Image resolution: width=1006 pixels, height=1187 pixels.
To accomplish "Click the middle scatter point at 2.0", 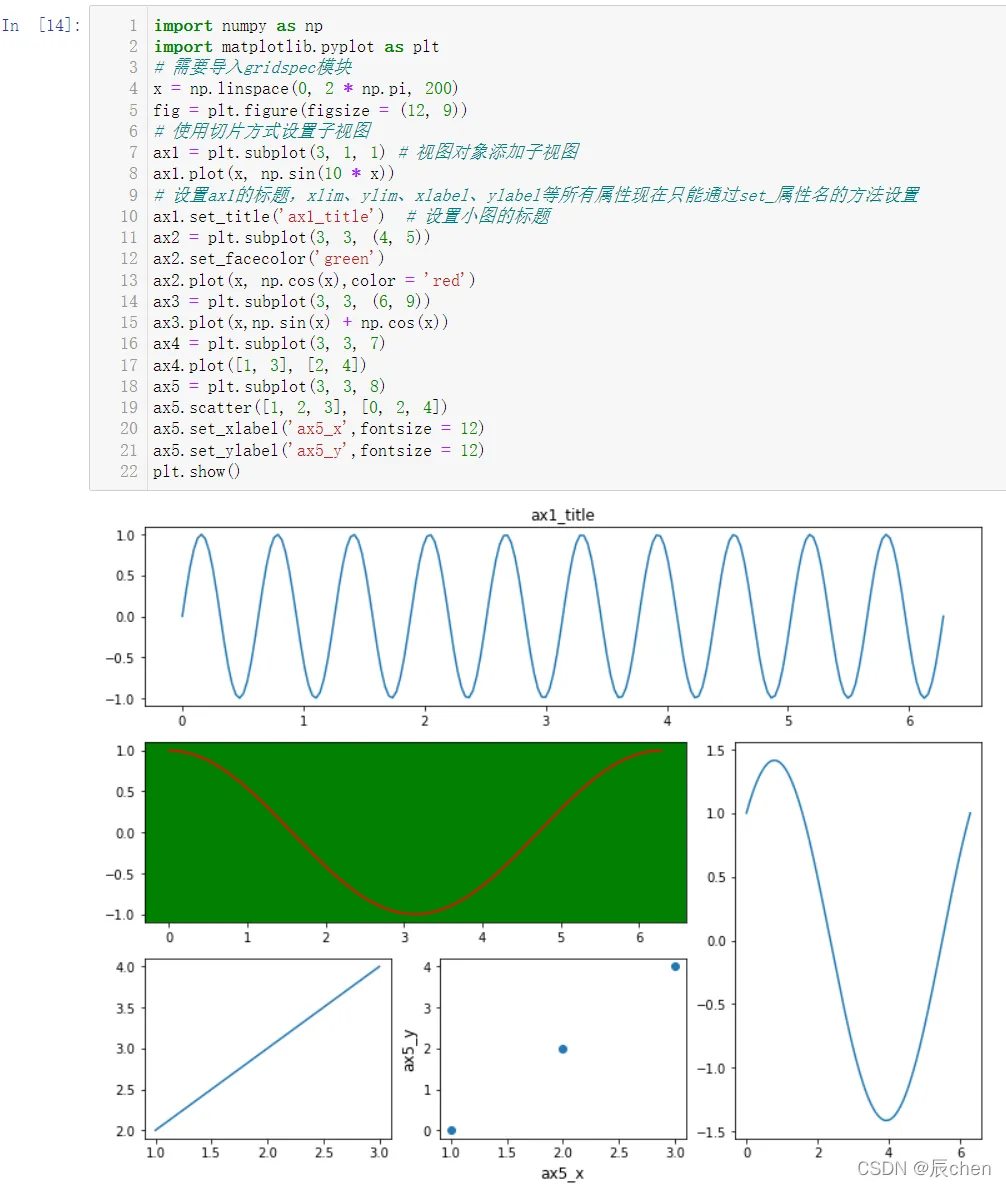I will pyautogui.click(x=562, y=1049).
